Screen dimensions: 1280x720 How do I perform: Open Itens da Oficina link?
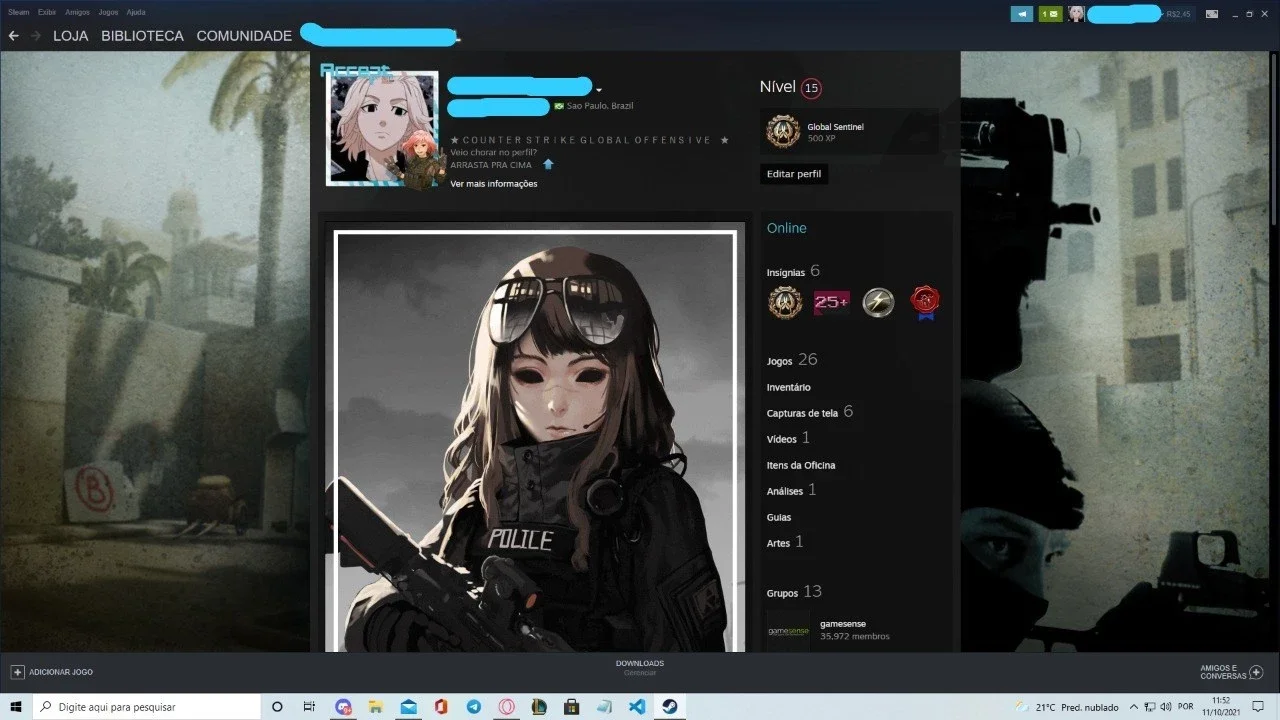point(801,465)
